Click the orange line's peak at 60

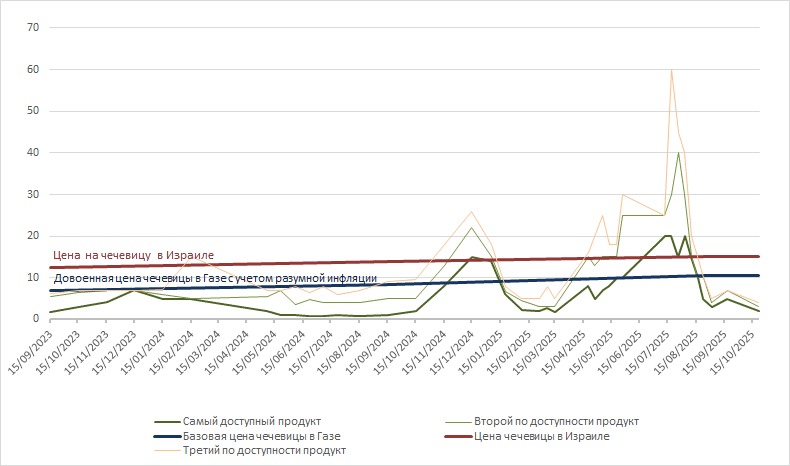click(x=671, y=70)
